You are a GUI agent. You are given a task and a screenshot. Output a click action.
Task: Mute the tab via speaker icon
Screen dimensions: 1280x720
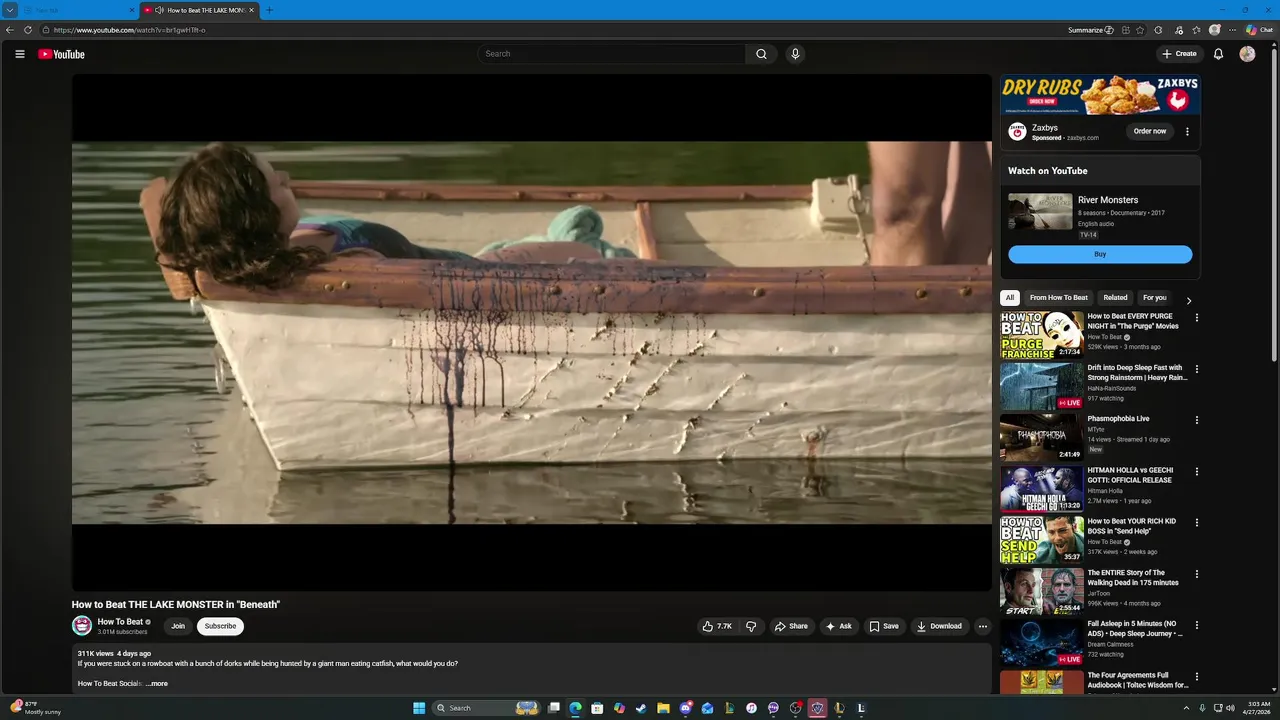point(159,10)
